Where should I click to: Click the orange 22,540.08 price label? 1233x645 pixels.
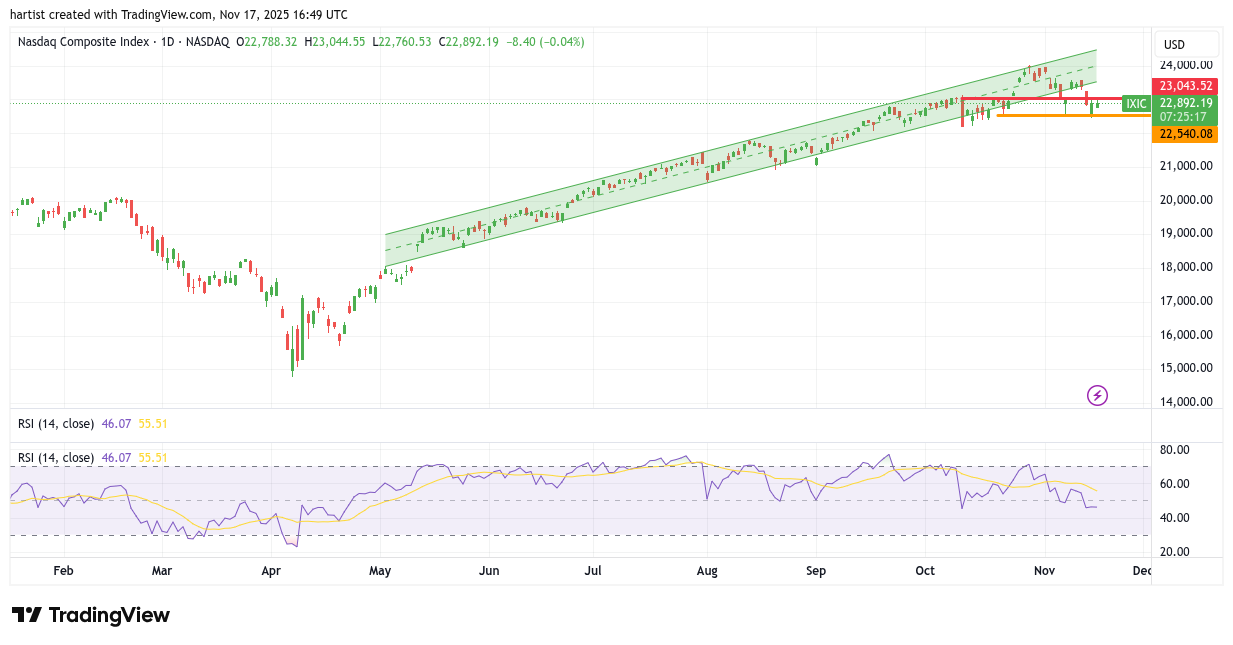tap(1186, 134)
